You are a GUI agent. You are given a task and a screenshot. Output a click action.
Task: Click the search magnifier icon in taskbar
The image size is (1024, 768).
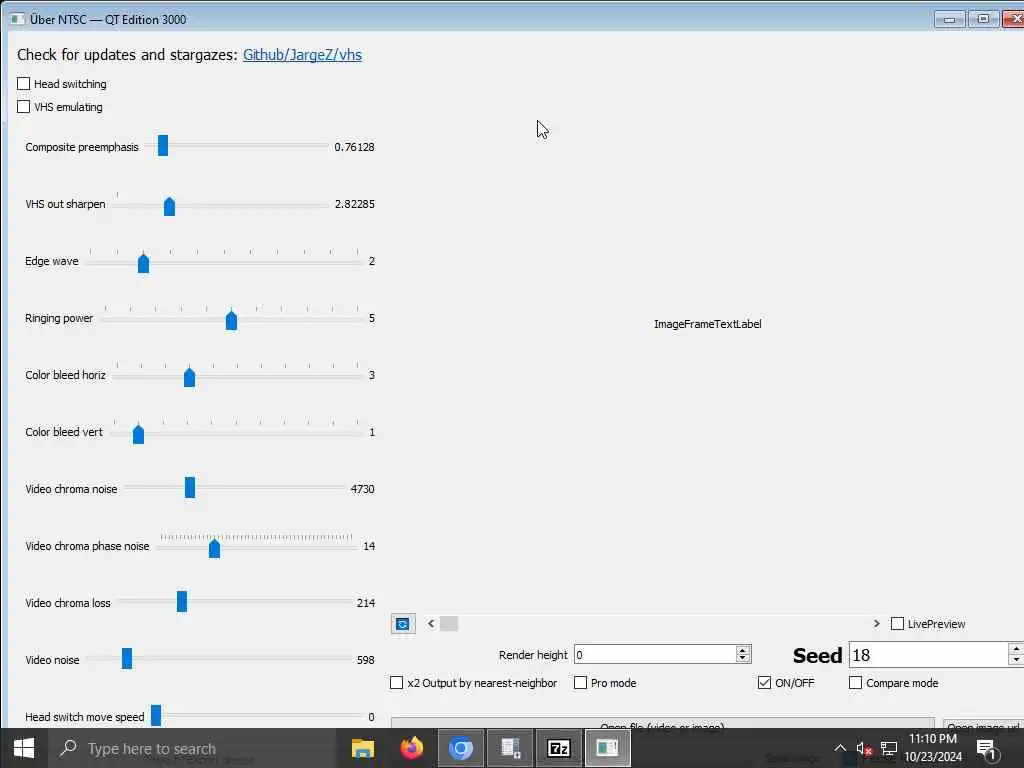point(68,748)
